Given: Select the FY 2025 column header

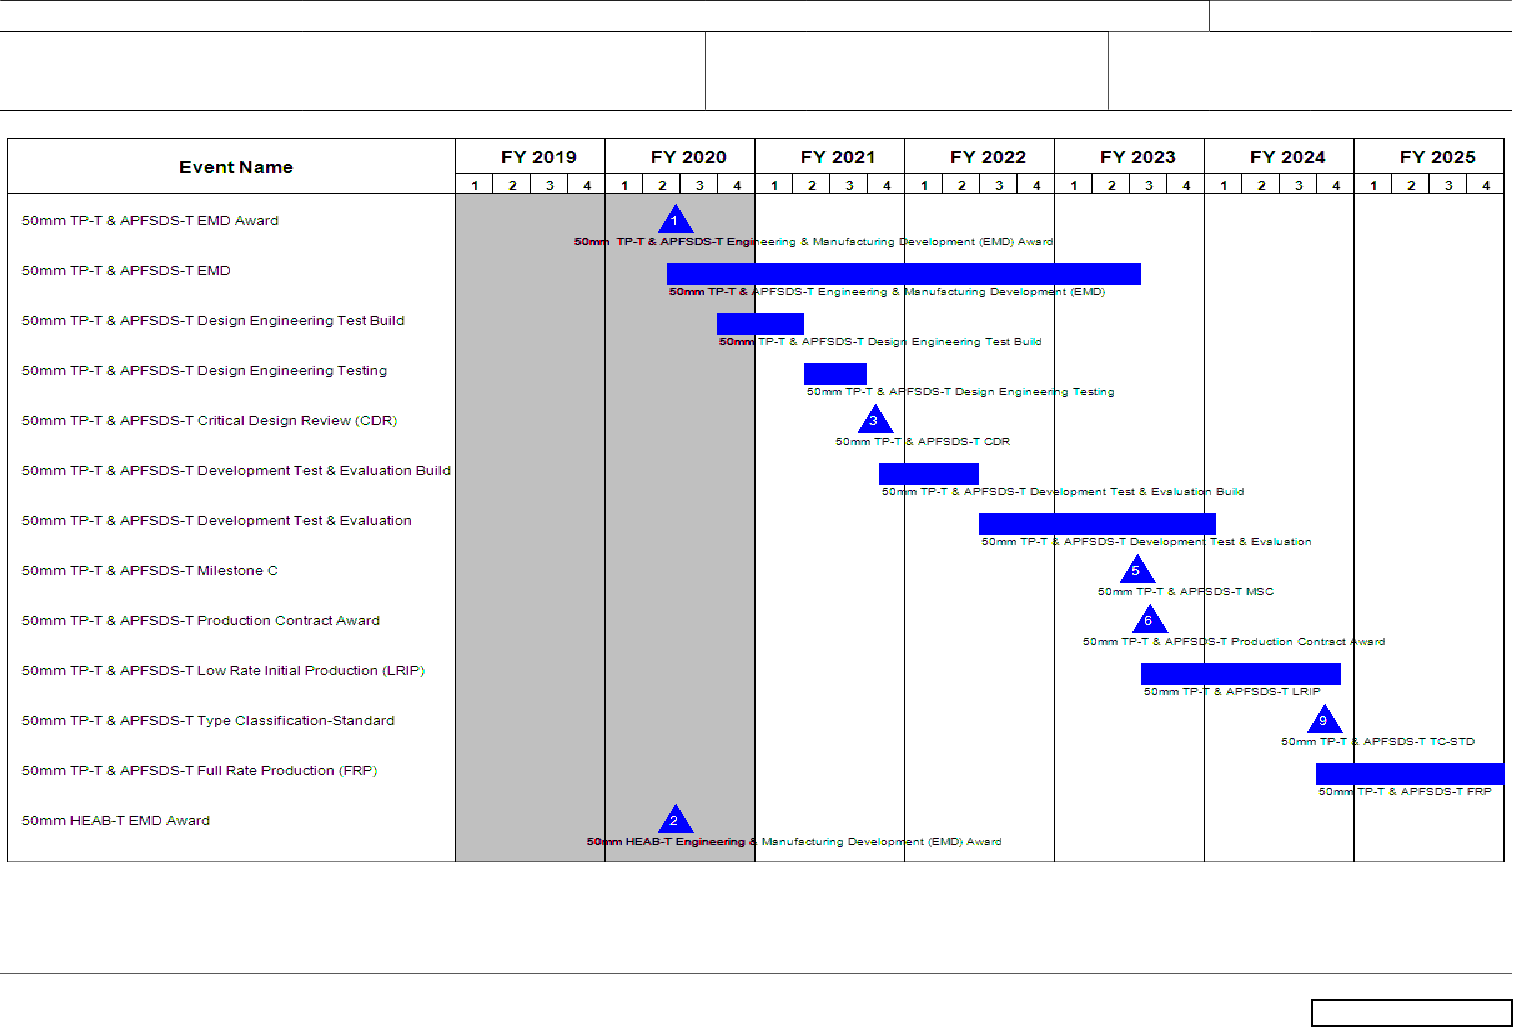Looking at the screenshot, I should pos(1437,157).
